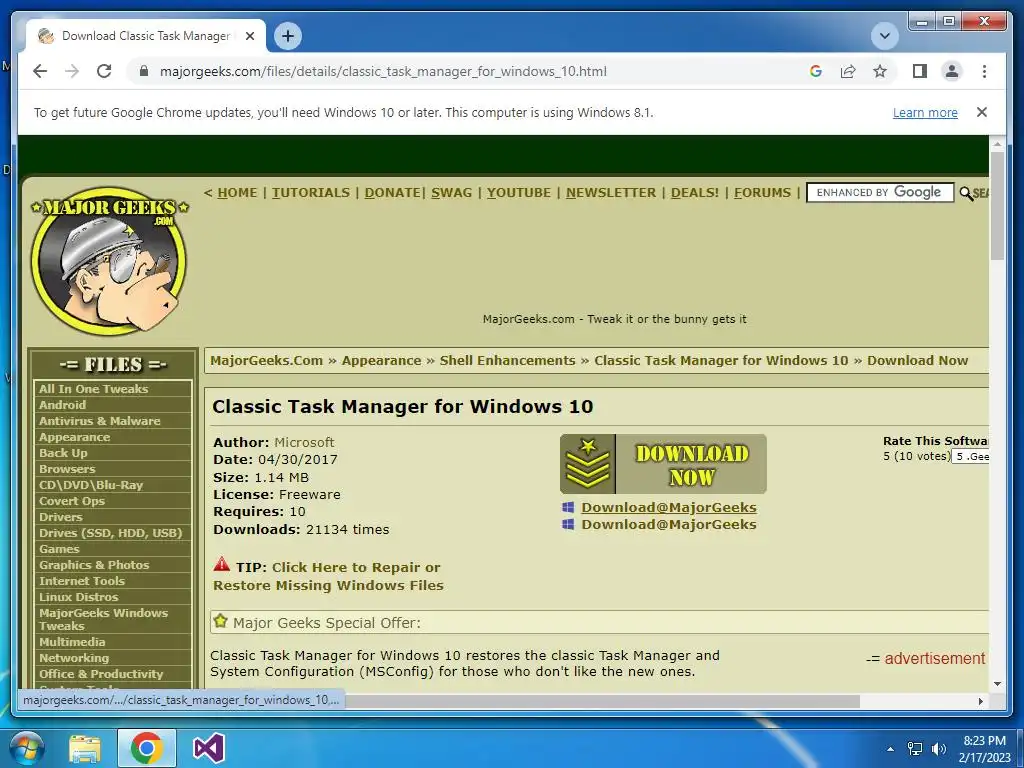This screenshot has height=768, width=1024.
Task: Show hidden tray icons arrow
Action: tap(890, 748)
